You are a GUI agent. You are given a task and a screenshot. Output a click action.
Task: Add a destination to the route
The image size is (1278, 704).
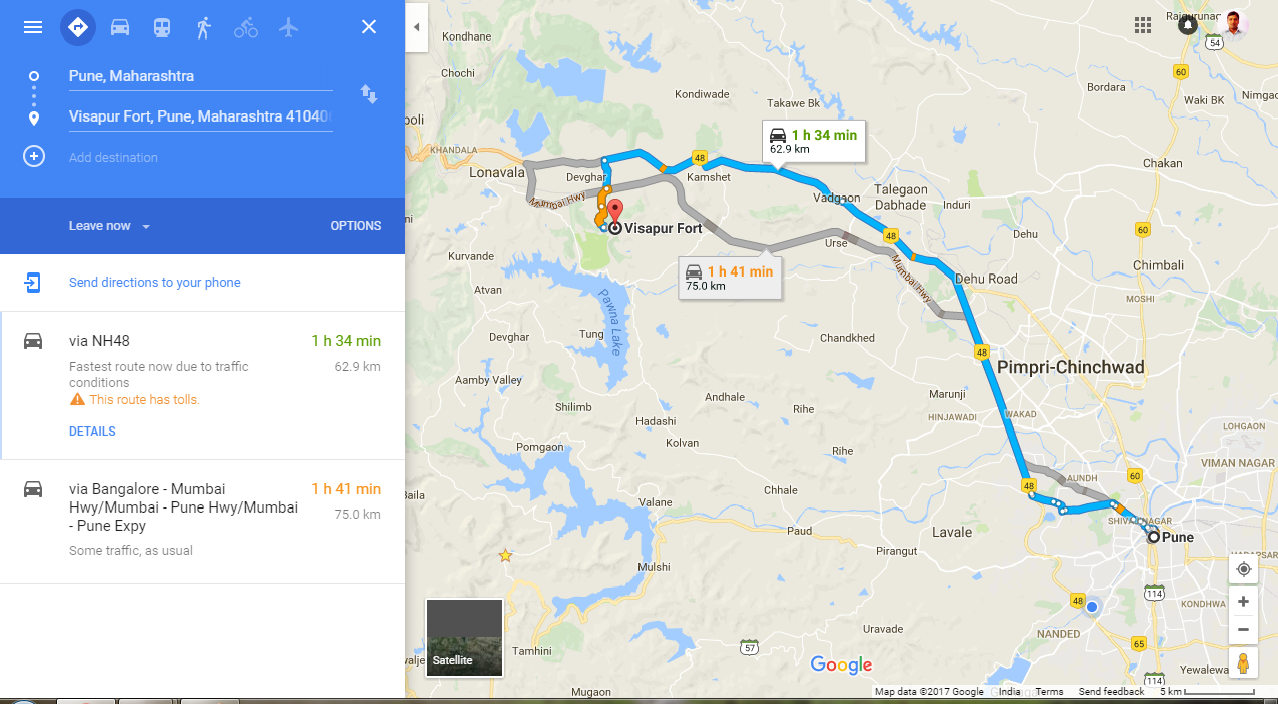(x=113, y=158)
